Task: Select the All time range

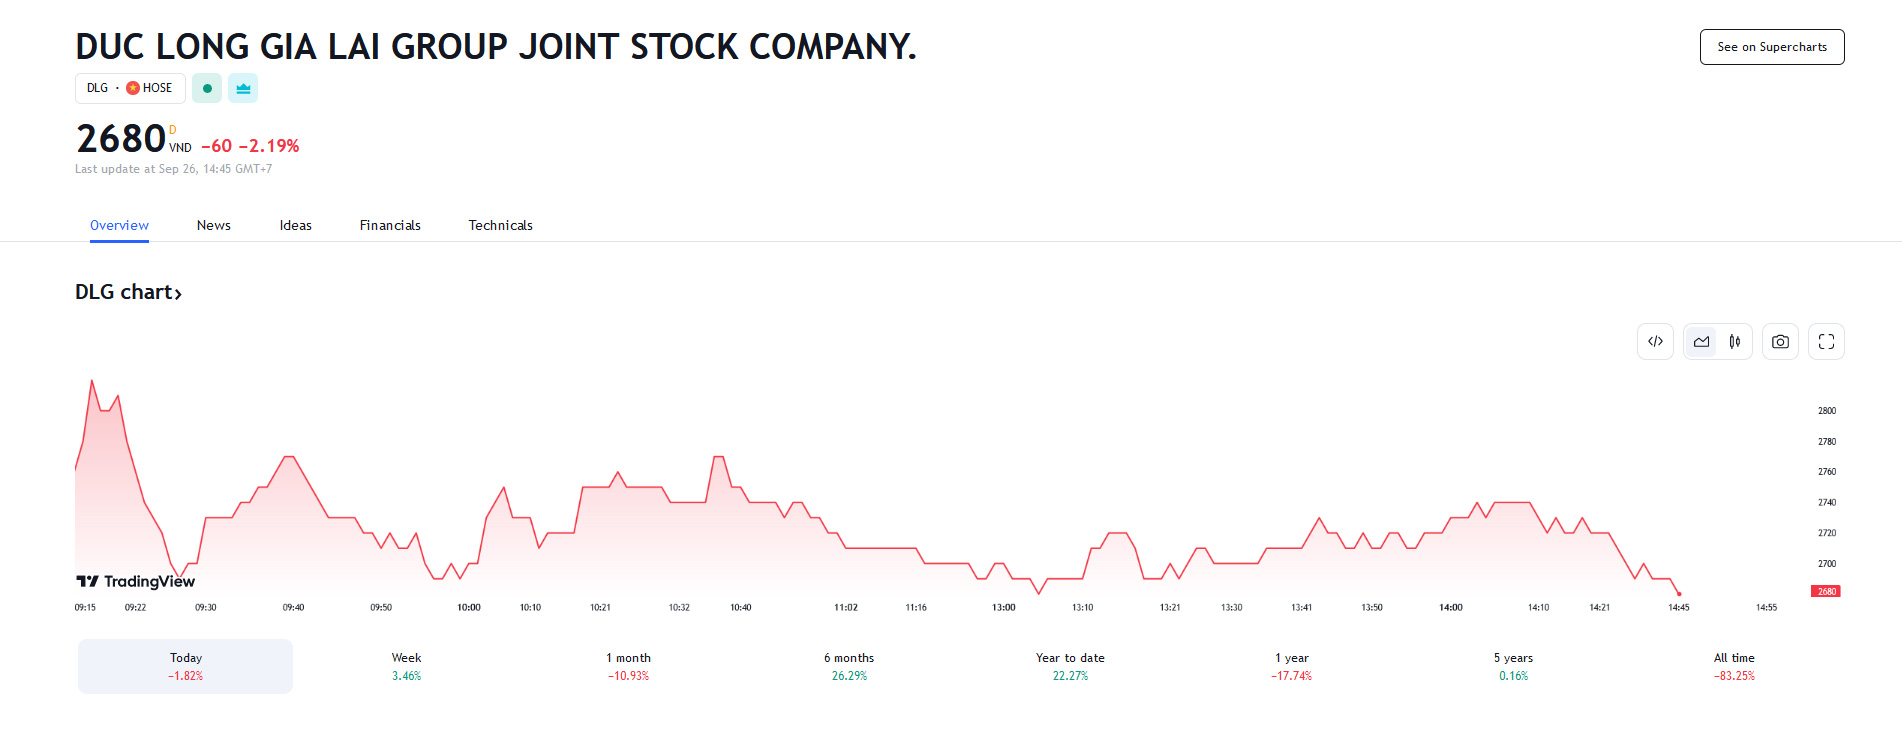Action: [1734, 666]
